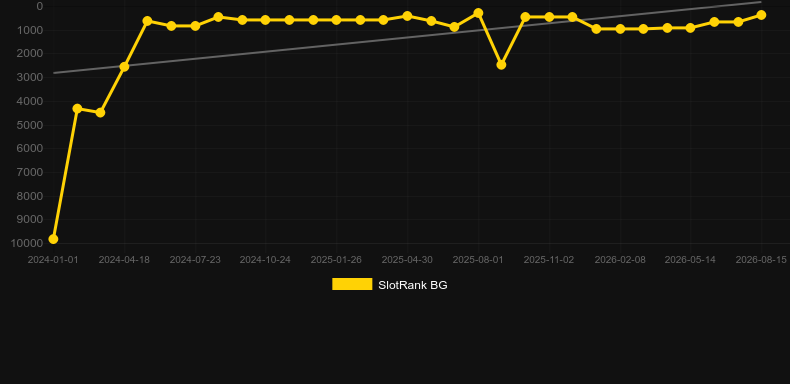Click the x-axis label 2026-08-15
This screenshot has width=790, height=384.
tap(761, 260)
